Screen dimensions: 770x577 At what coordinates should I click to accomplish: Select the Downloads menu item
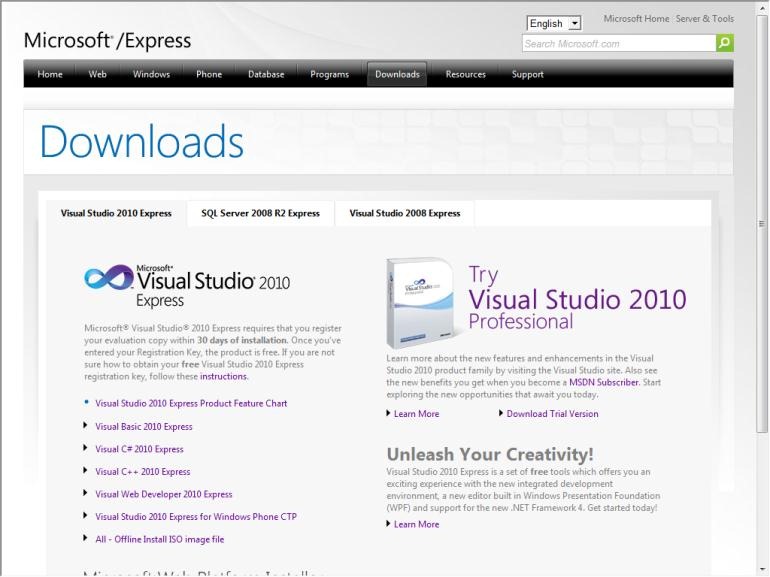click(x=397, y=74)
